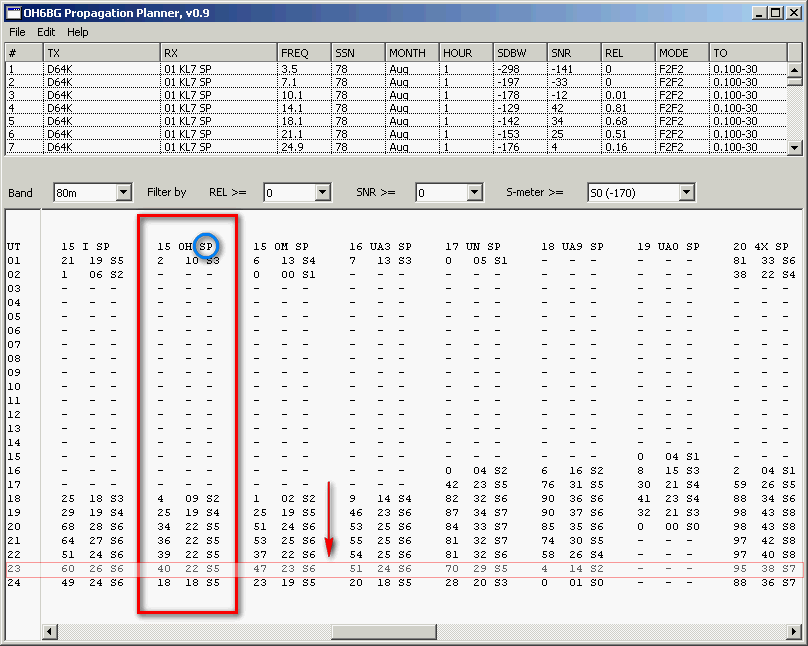This screenshot has height=646, width=808.
Task: Click the SNR value -141
Action: [563, 69]
